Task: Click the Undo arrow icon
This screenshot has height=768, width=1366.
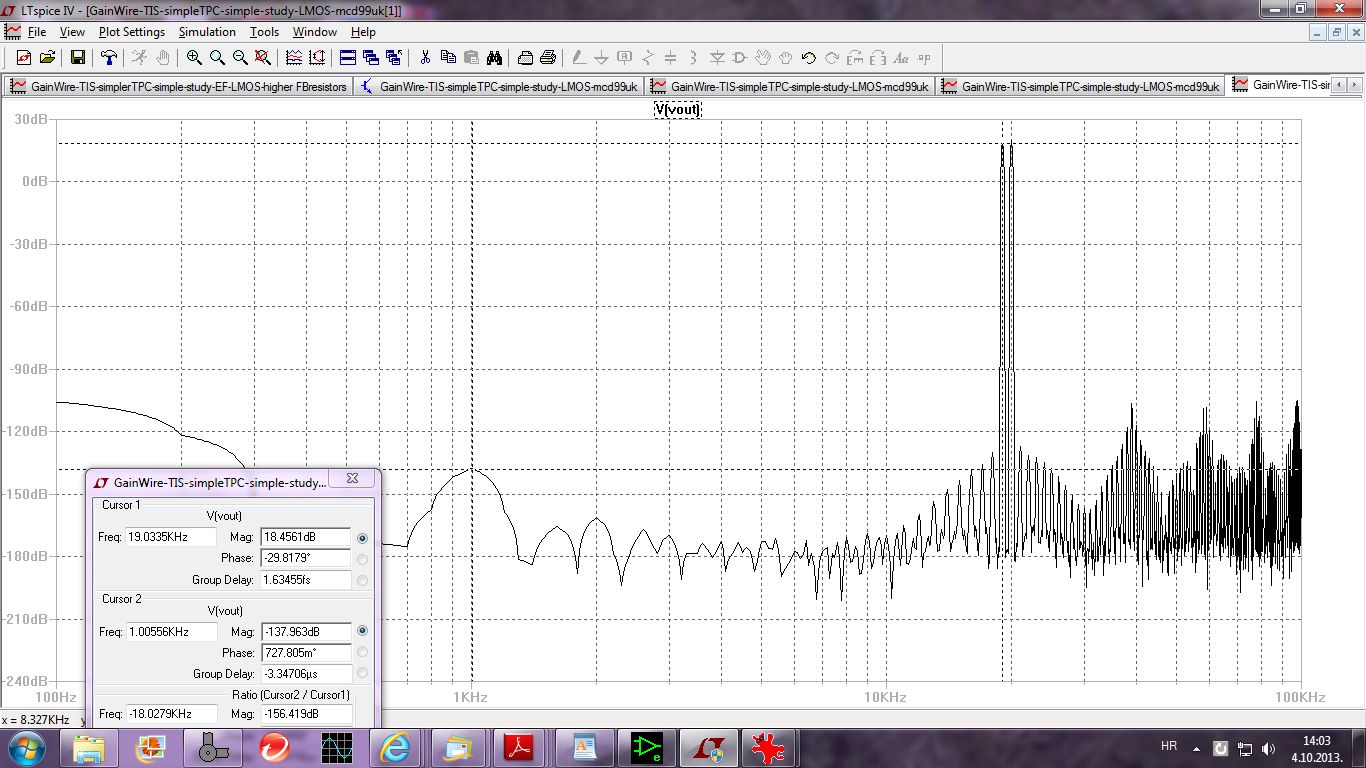Action: tap(809, 58)
